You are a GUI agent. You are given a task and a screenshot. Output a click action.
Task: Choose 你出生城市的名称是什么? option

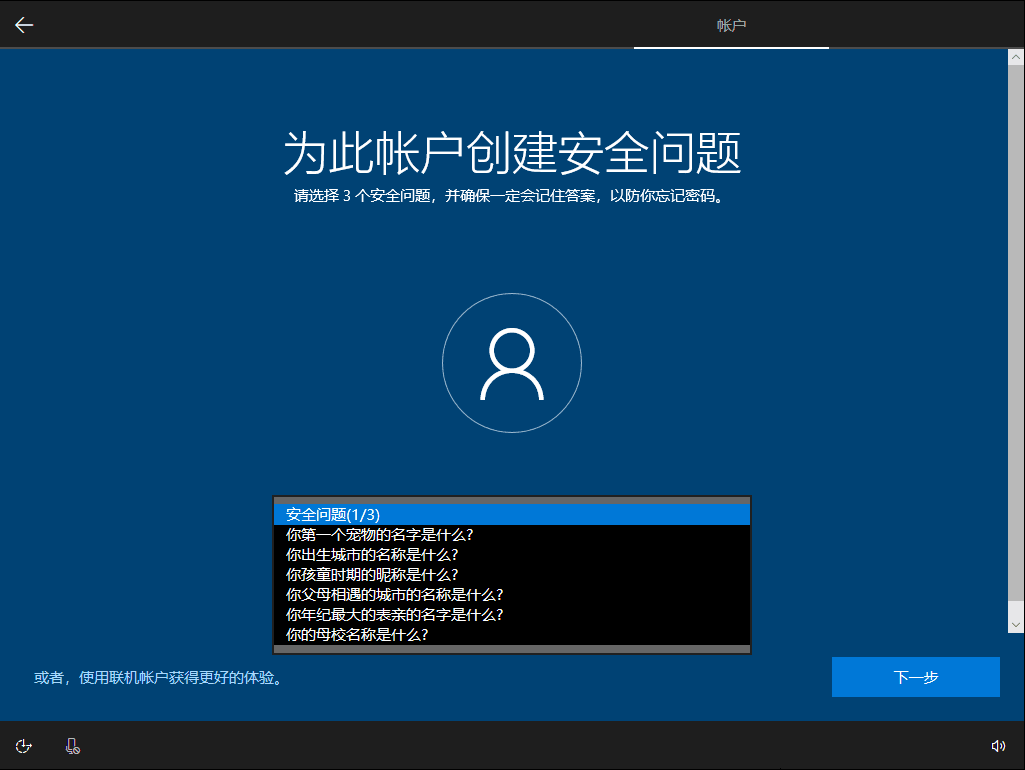pyautogui.click(x=511, y=554)
